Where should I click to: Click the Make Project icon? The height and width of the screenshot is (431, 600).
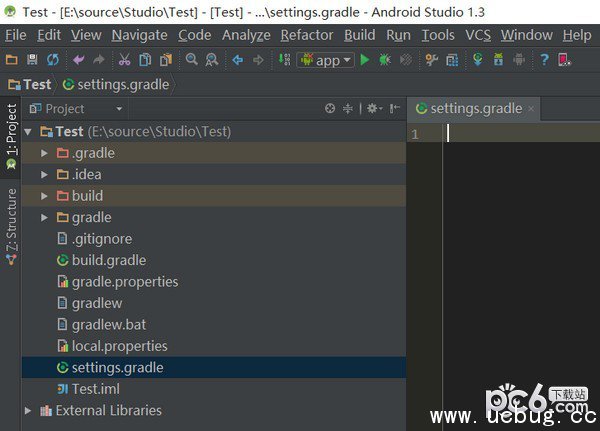[x=284, y=60]
